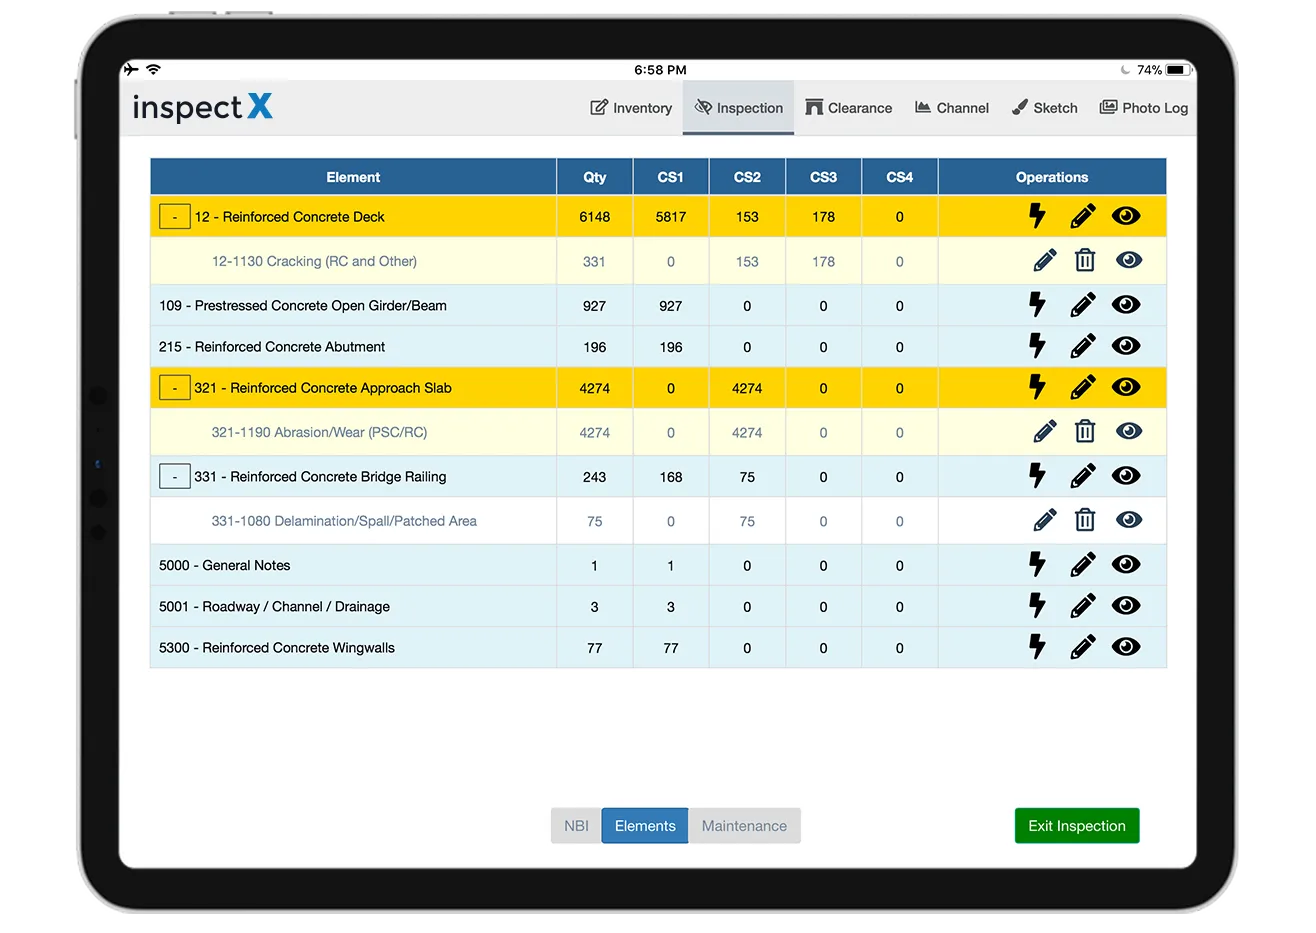
Task: Collapse the 321 Reinforced Concrete Approach Slab row
Action: point(174,387)
